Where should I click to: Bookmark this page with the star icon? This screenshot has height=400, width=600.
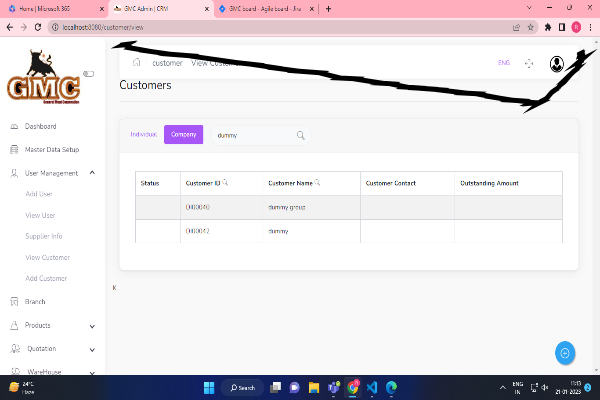coord(530,27)
